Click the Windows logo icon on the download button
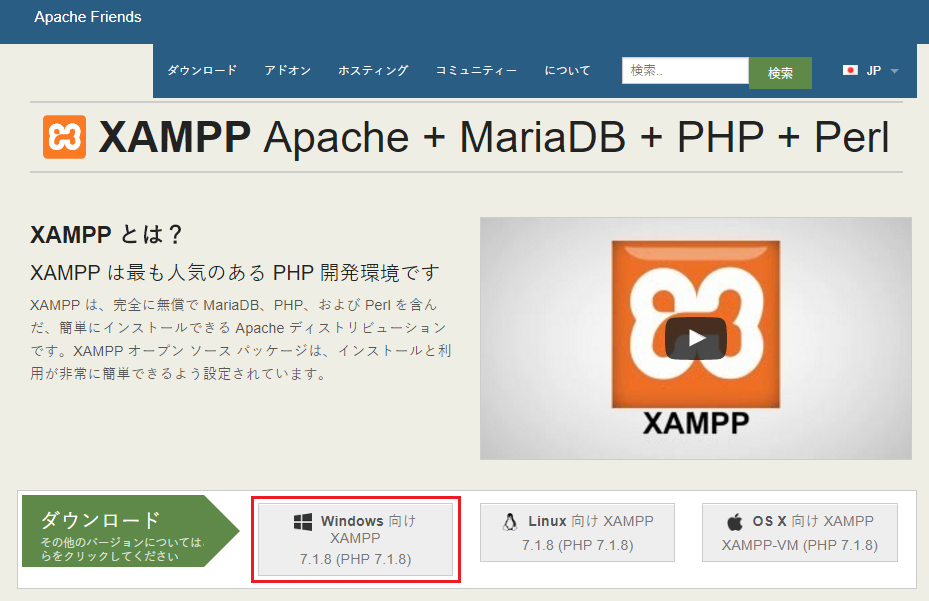The width and height of the screenshot is (929, 601). [303, 522]
